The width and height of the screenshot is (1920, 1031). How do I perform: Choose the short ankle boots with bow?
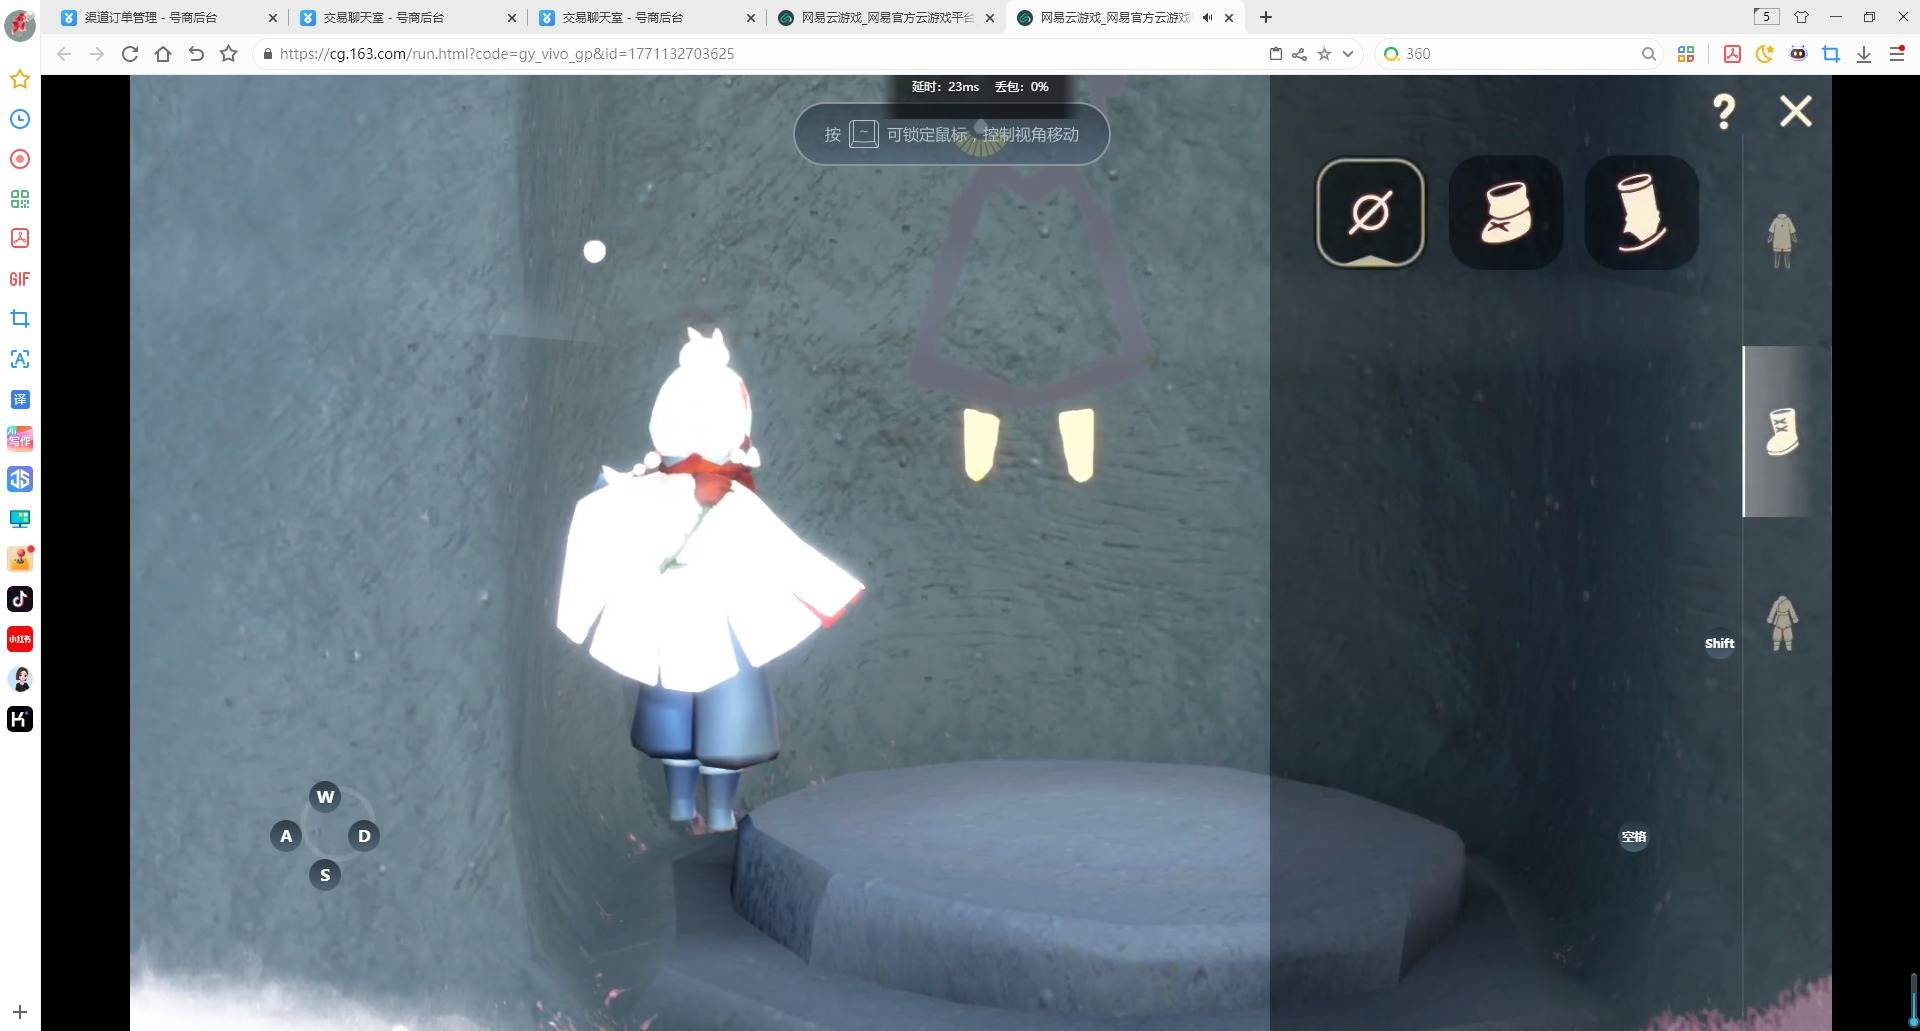coord(1505,212)
